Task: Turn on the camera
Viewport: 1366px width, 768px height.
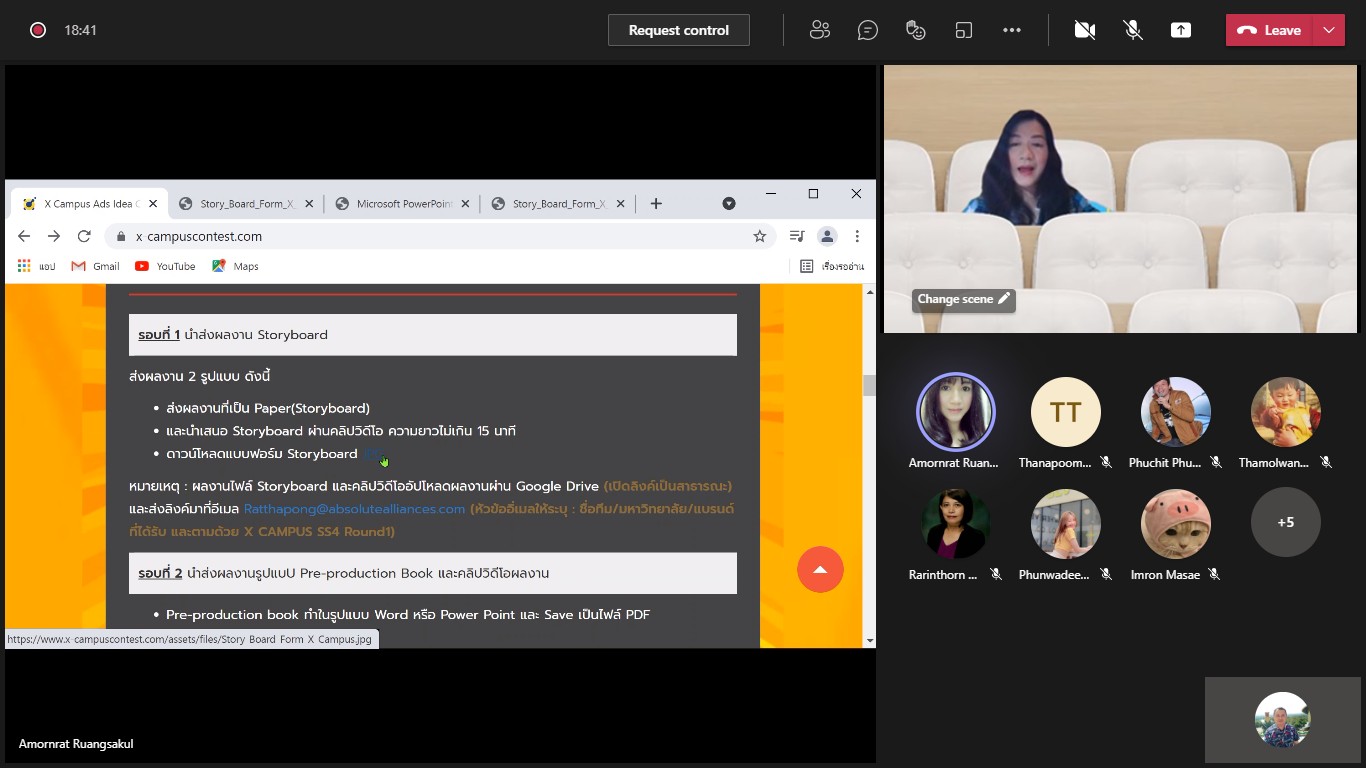Action: pyautogui.click(x=1085, y=30)
